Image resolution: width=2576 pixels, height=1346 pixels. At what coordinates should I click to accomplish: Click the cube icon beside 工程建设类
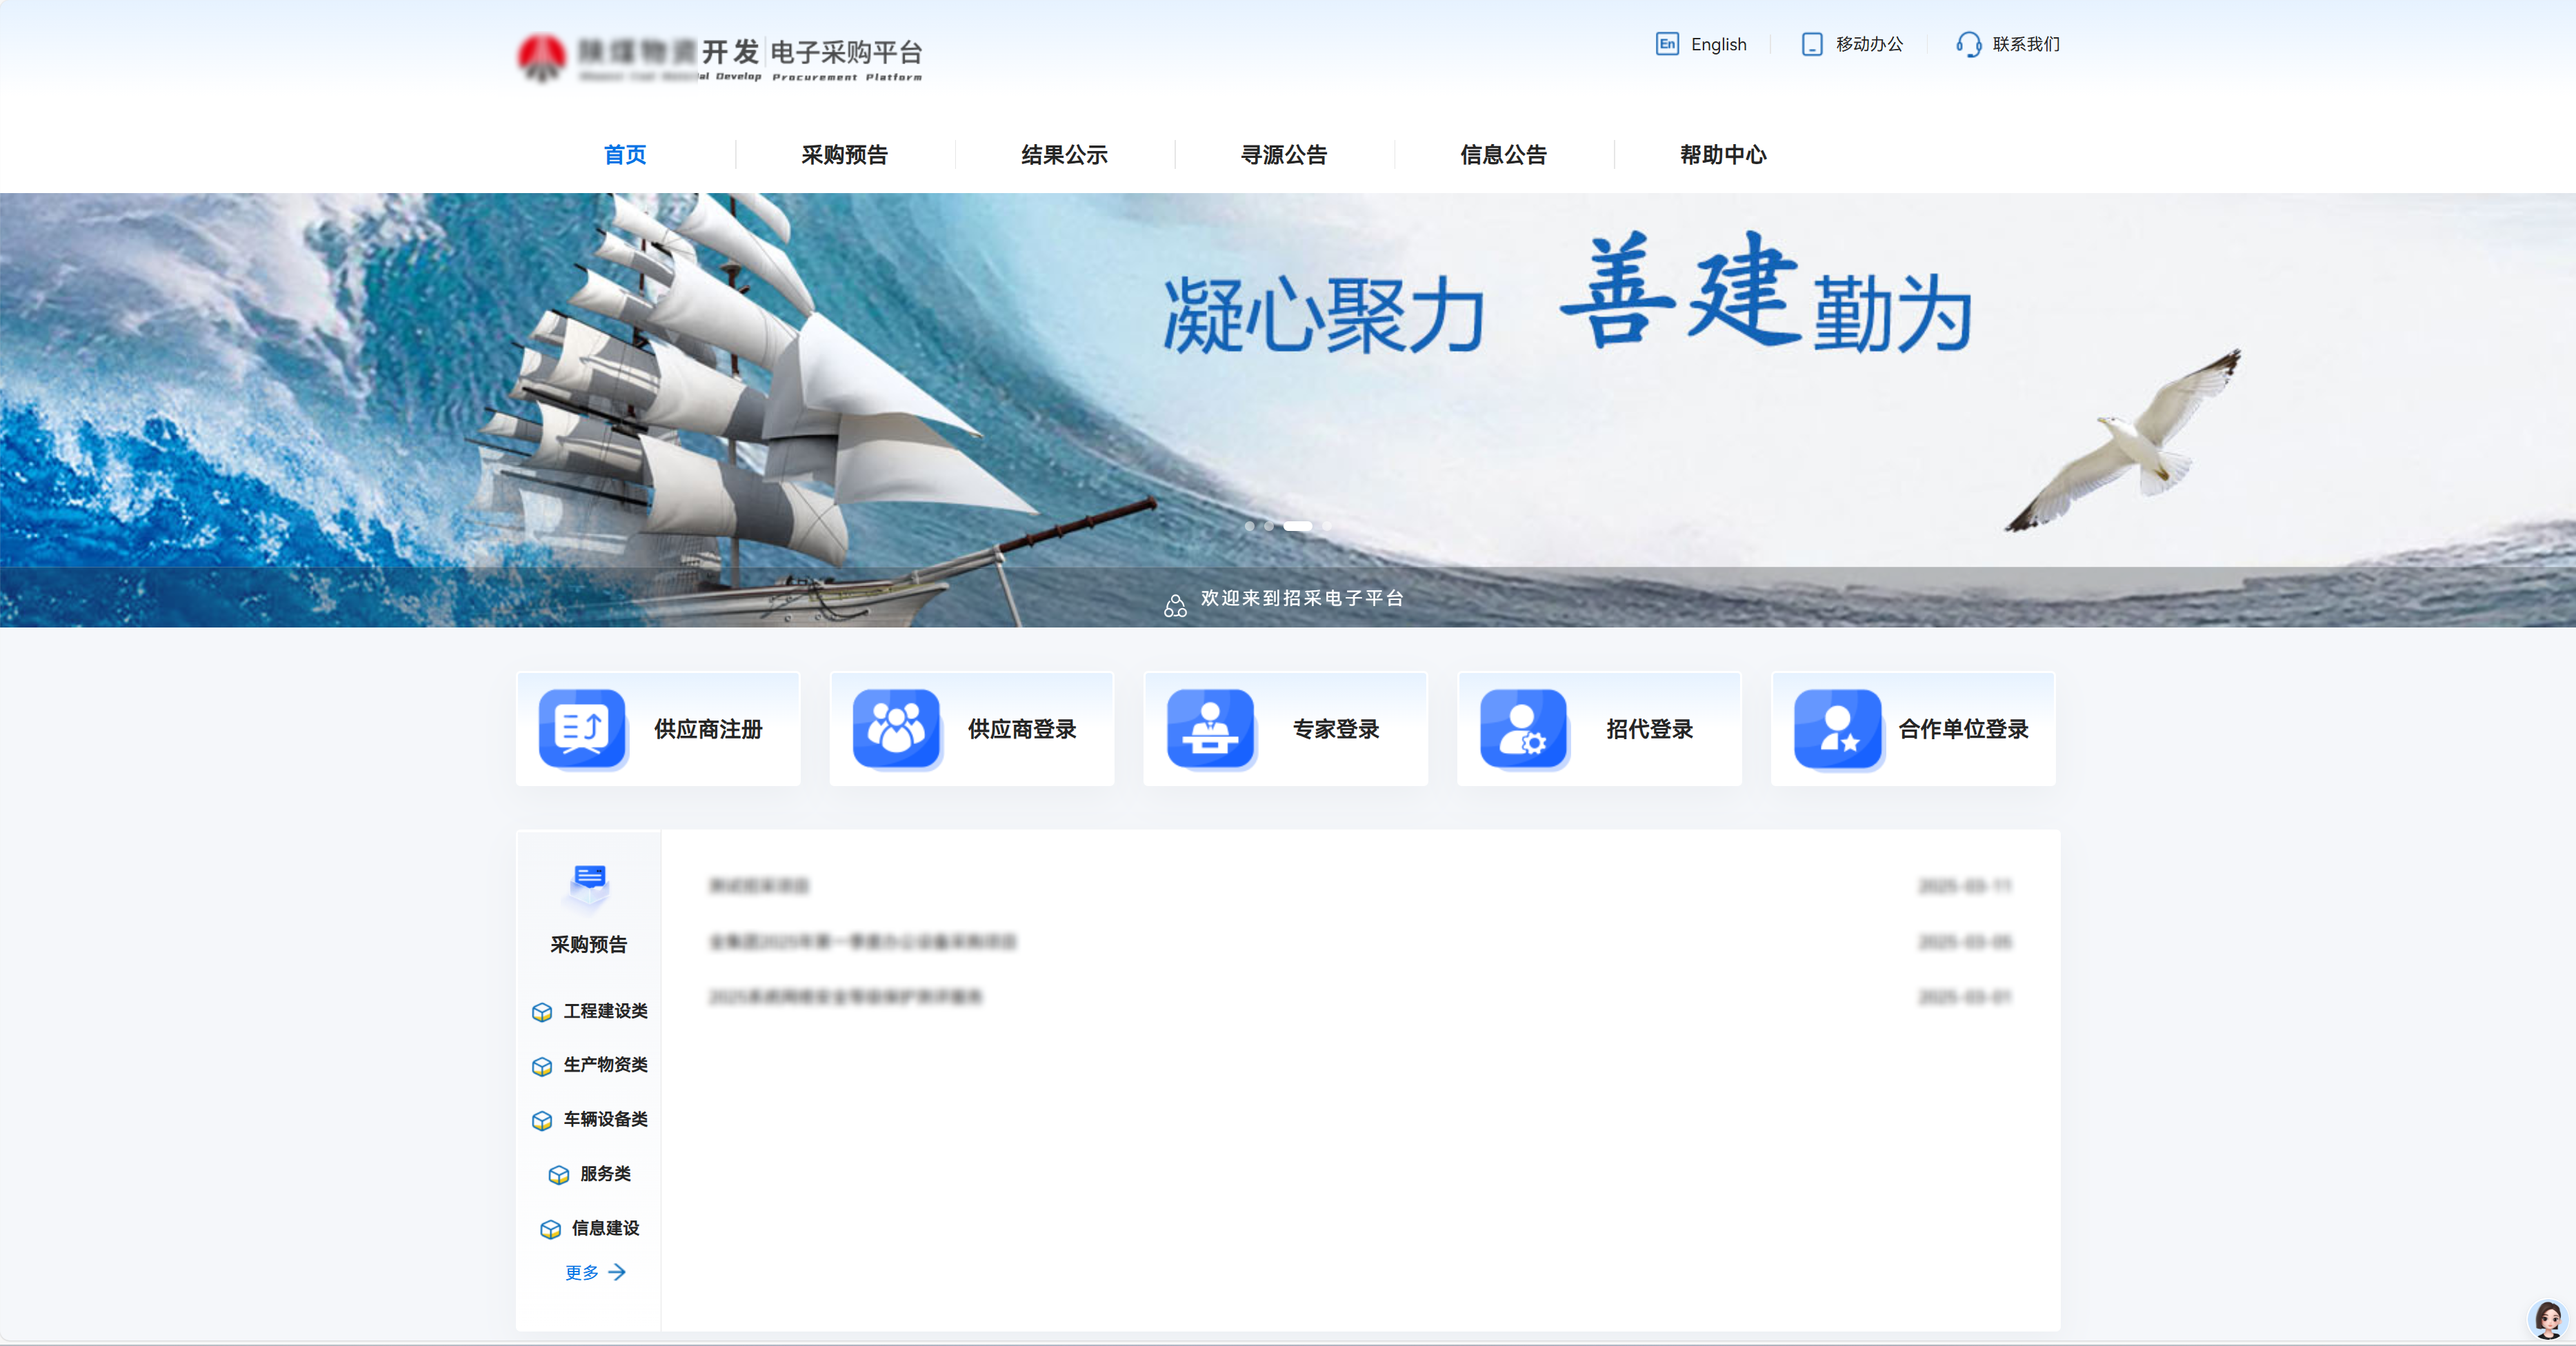(542, 1012)
